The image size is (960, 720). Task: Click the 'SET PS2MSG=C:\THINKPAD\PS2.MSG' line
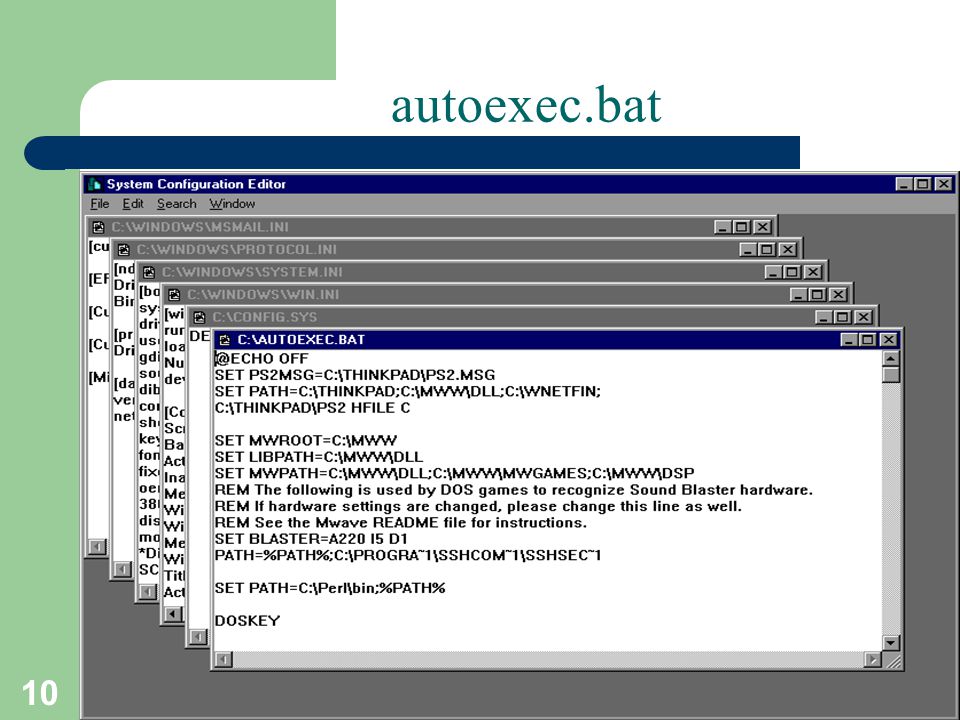354,375
